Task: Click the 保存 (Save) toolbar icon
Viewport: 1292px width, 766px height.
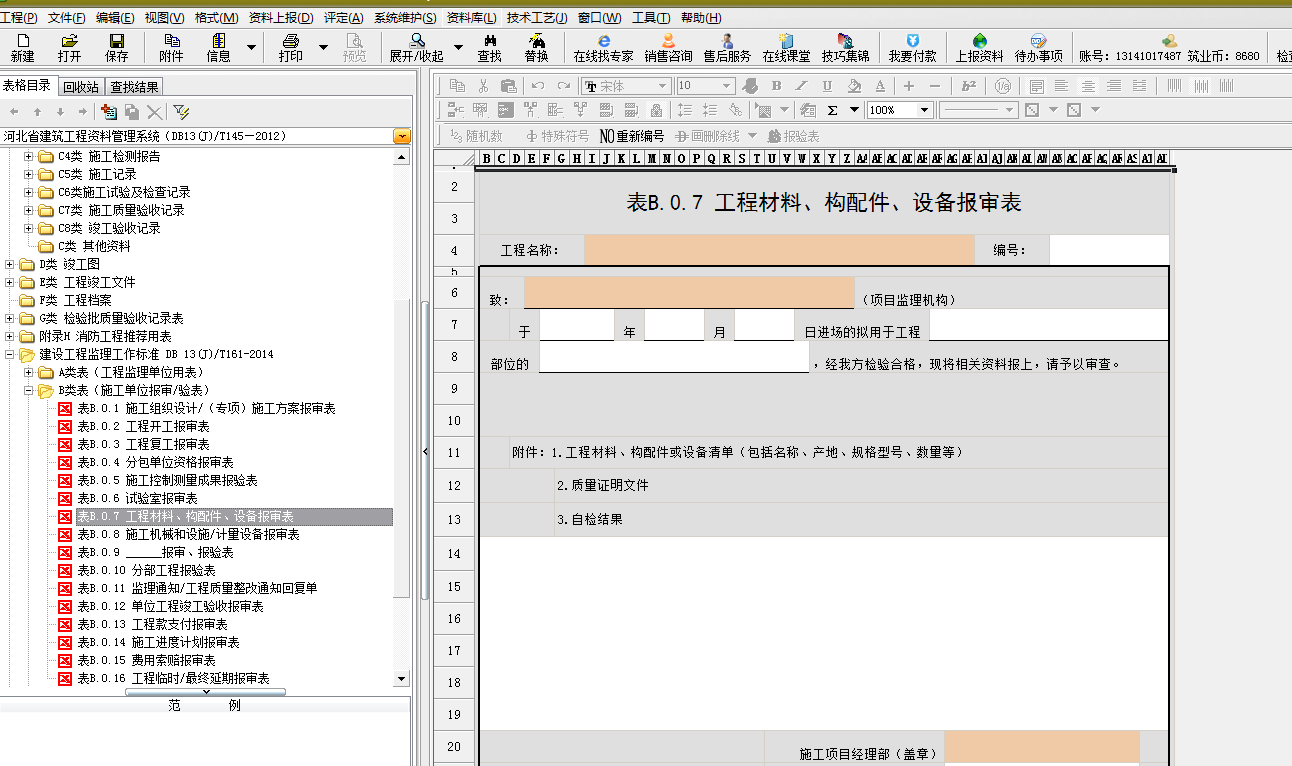Action: coord(117,47)
